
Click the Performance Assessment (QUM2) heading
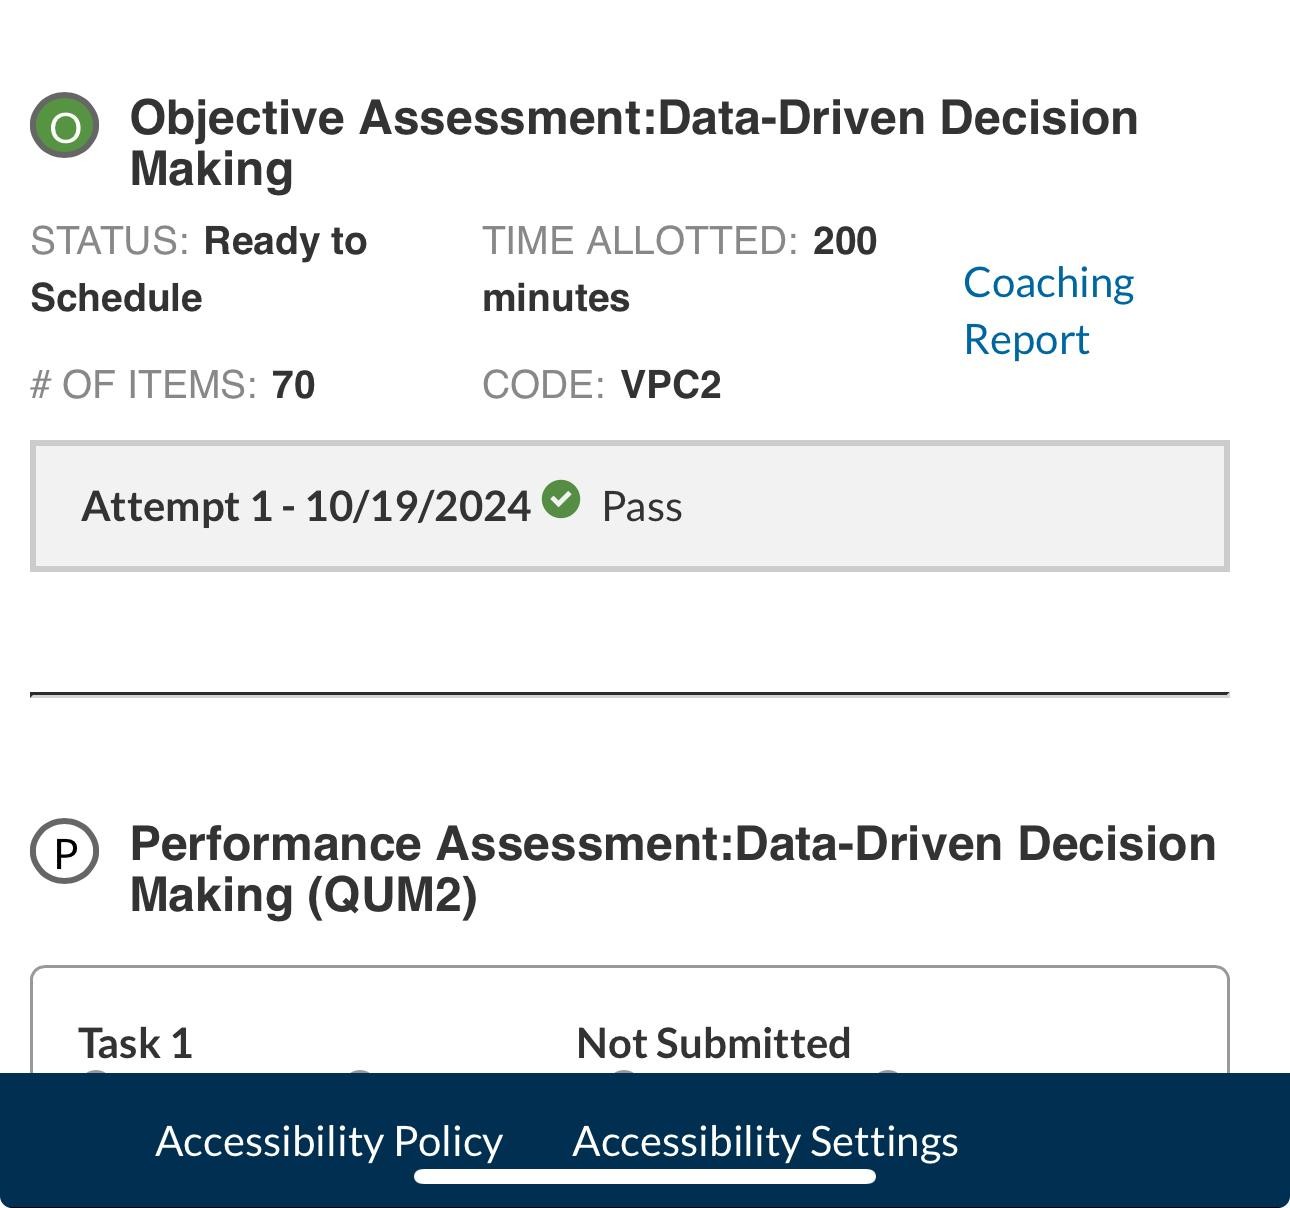672,869
